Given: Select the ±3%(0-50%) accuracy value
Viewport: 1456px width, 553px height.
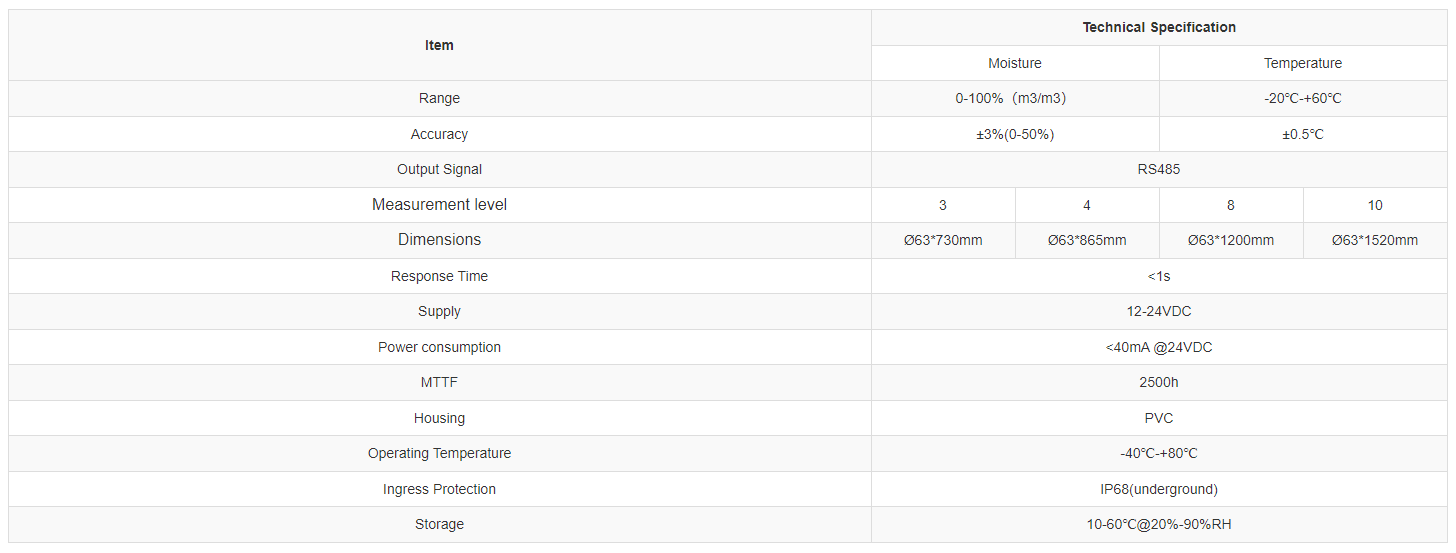Looking at the screenshot, I should click(1015, 134).
